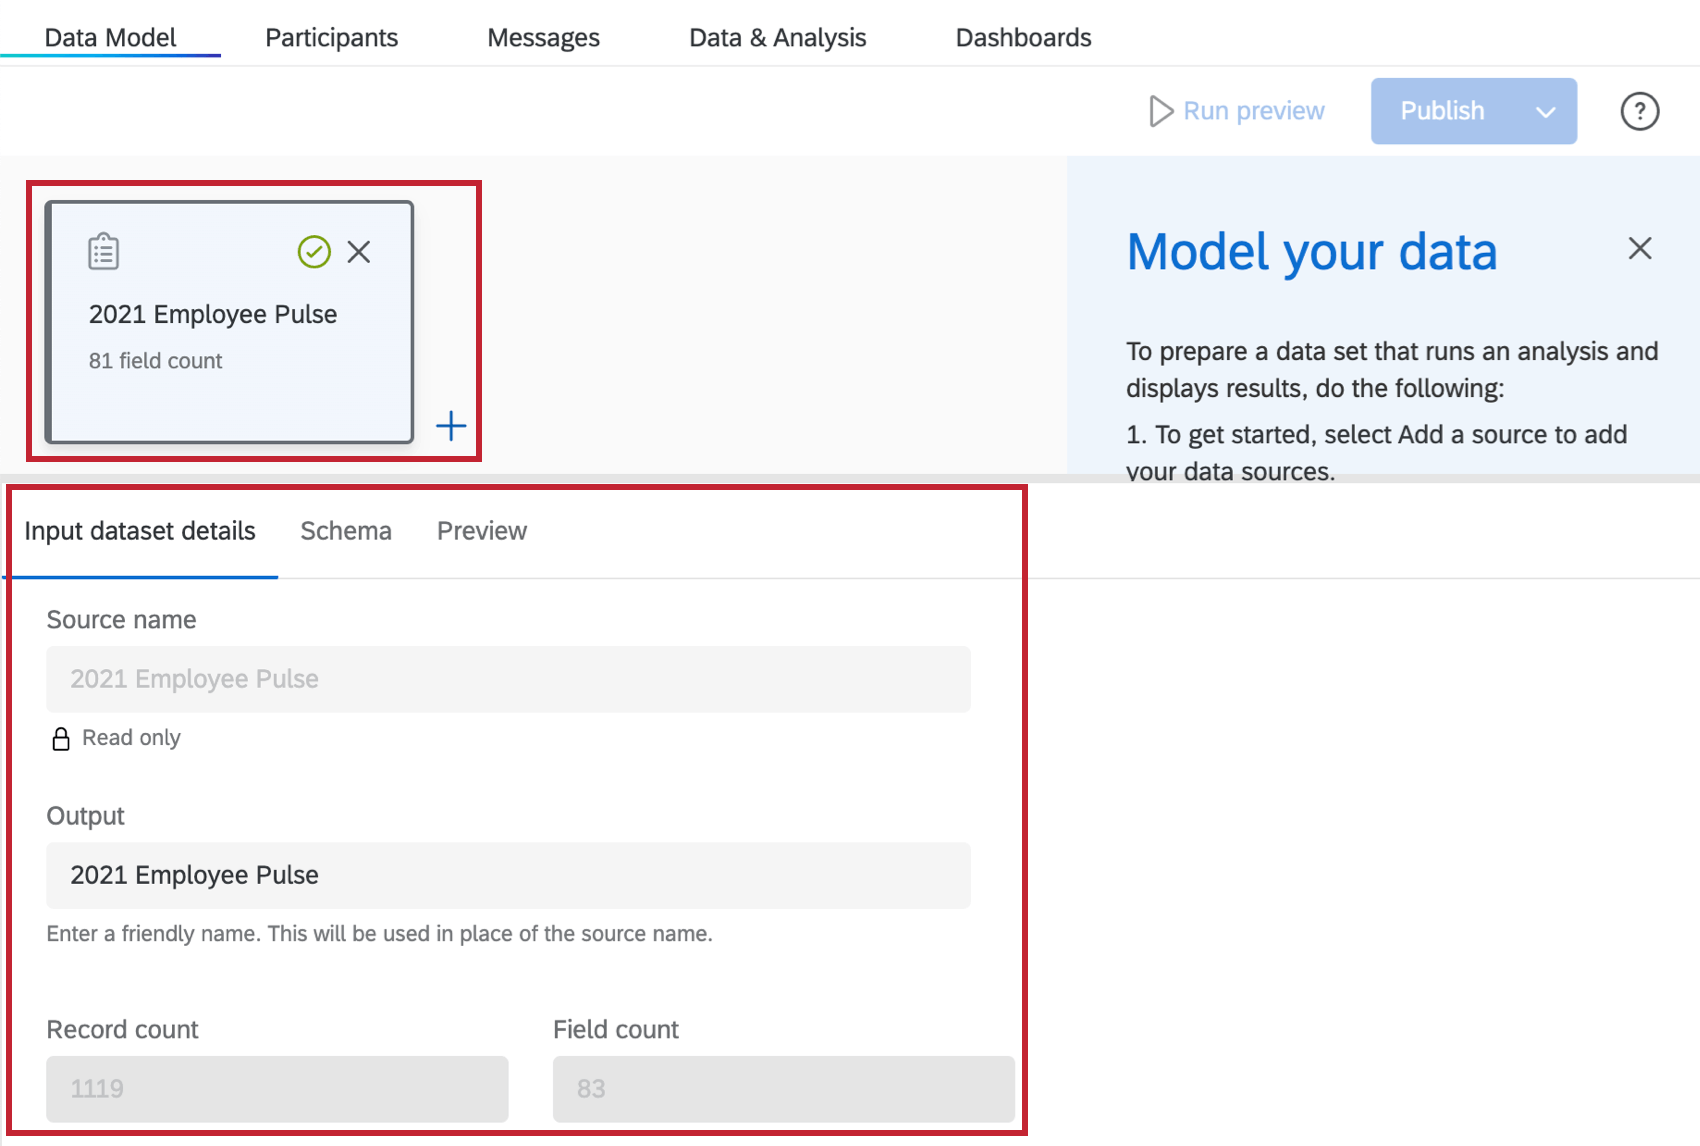Image resolution: width=1700 pixels, height=1146 pixels.
Task: Add a new data source with the plus icon
Action: tap(451, 426)
